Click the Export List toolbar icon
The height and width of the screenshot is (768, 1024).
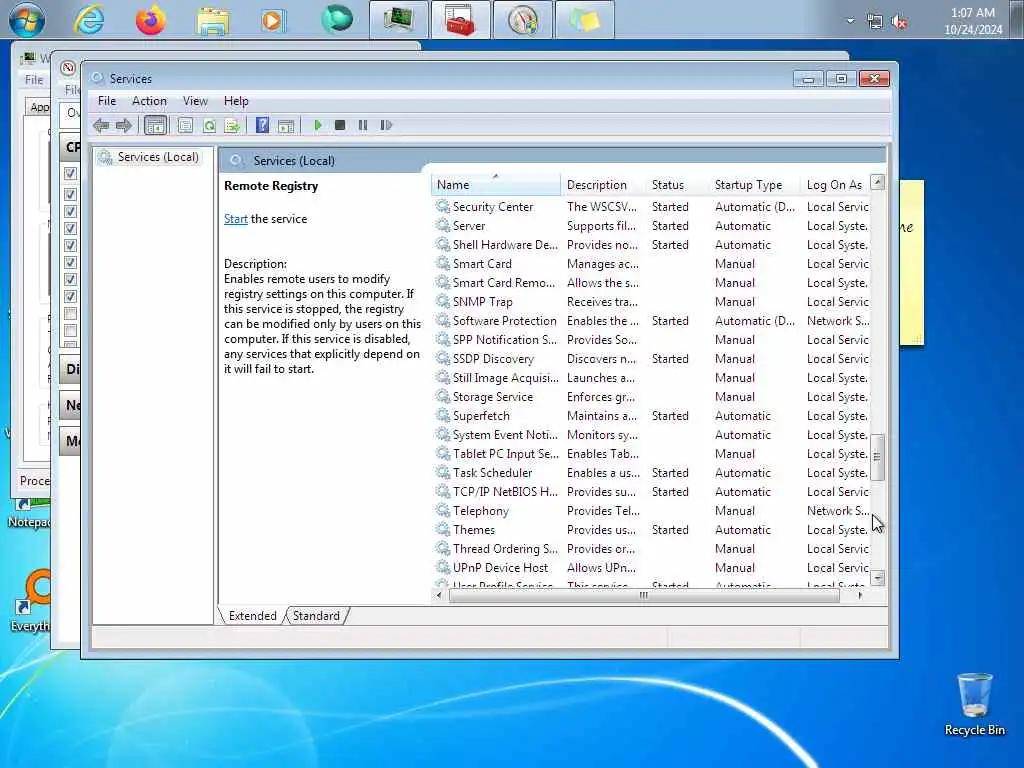pyautogui.click(x=232, y=125)
